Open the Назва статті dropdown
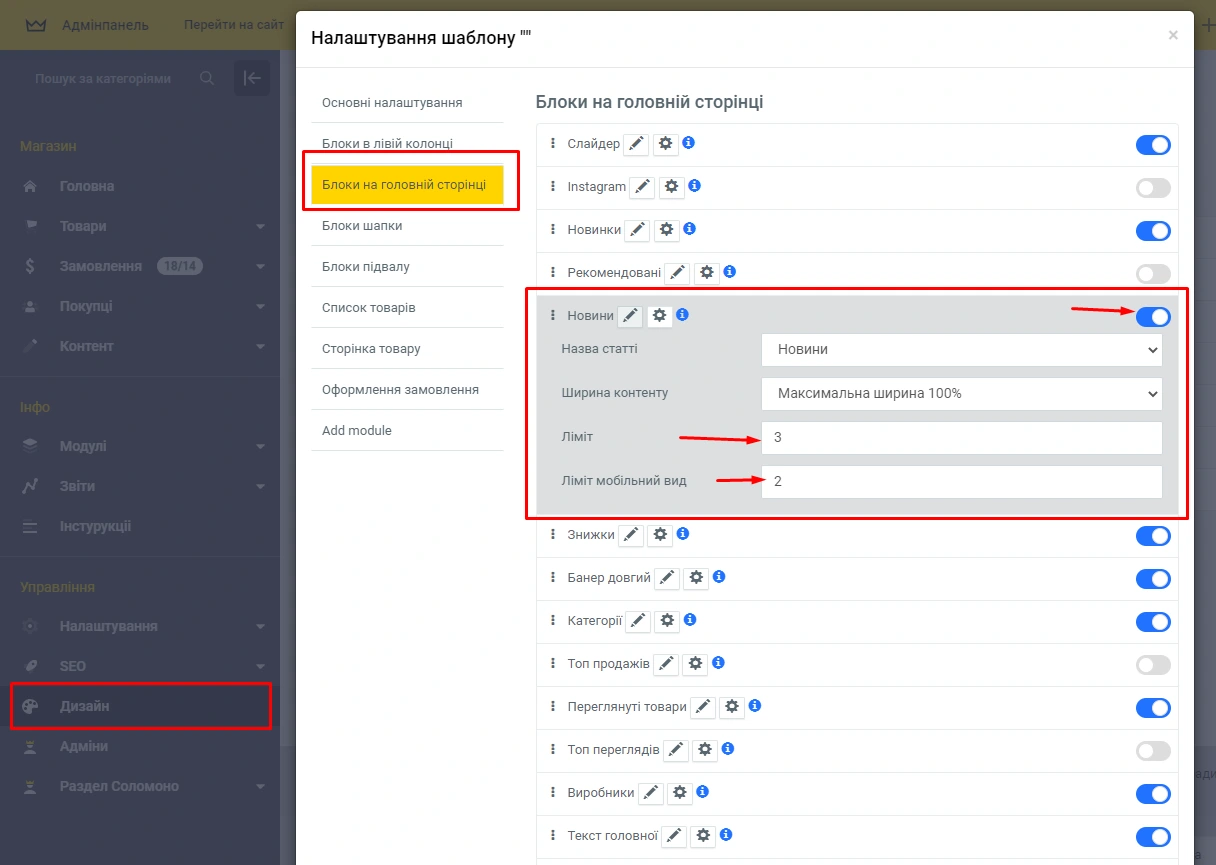 pos(961,350)
